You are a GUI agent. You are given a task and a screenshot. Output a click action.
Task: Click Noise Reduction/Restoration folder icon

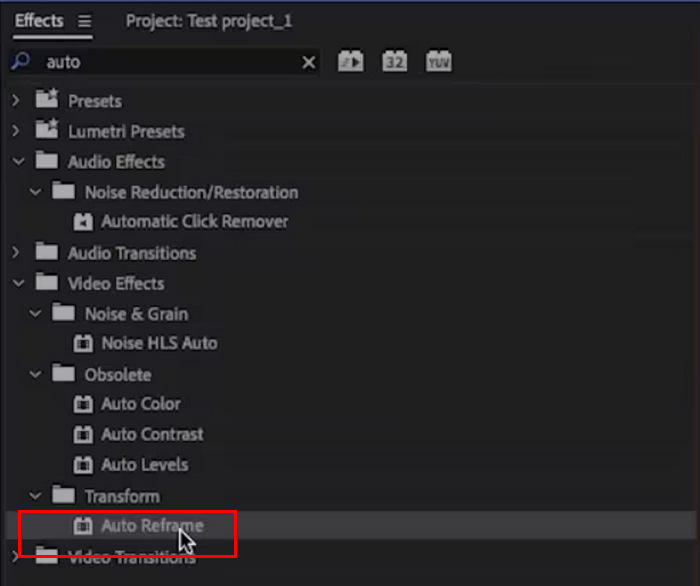click(63, 191)
